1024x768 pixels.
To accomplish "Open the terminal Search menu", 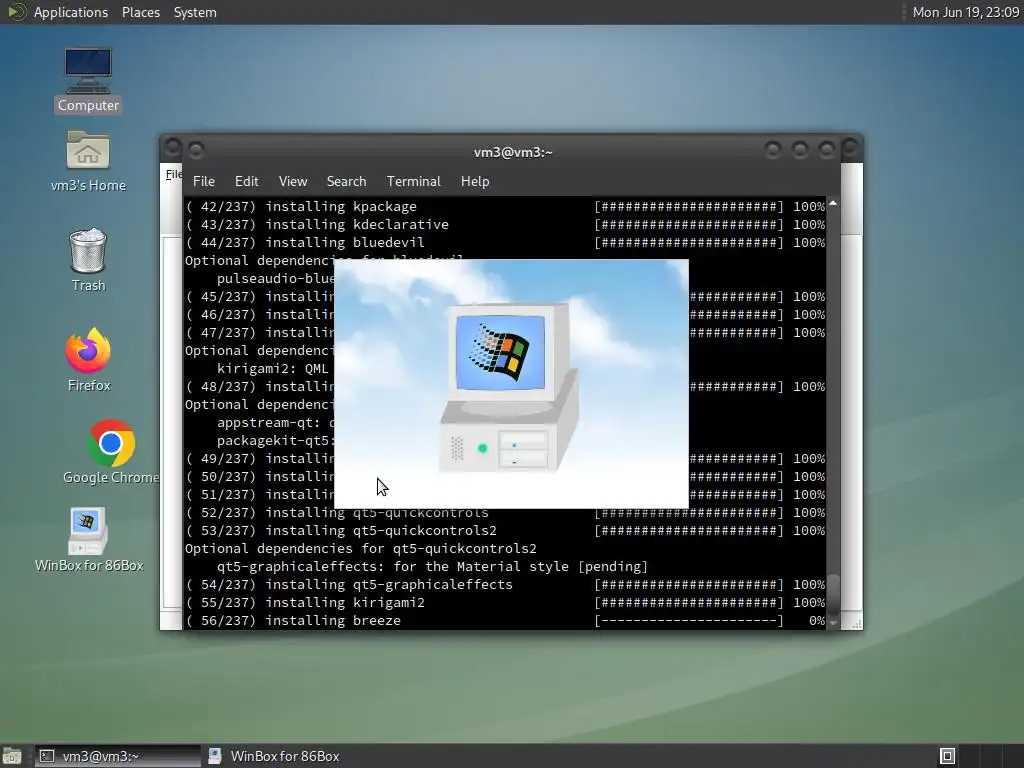I will click(346, 181).
